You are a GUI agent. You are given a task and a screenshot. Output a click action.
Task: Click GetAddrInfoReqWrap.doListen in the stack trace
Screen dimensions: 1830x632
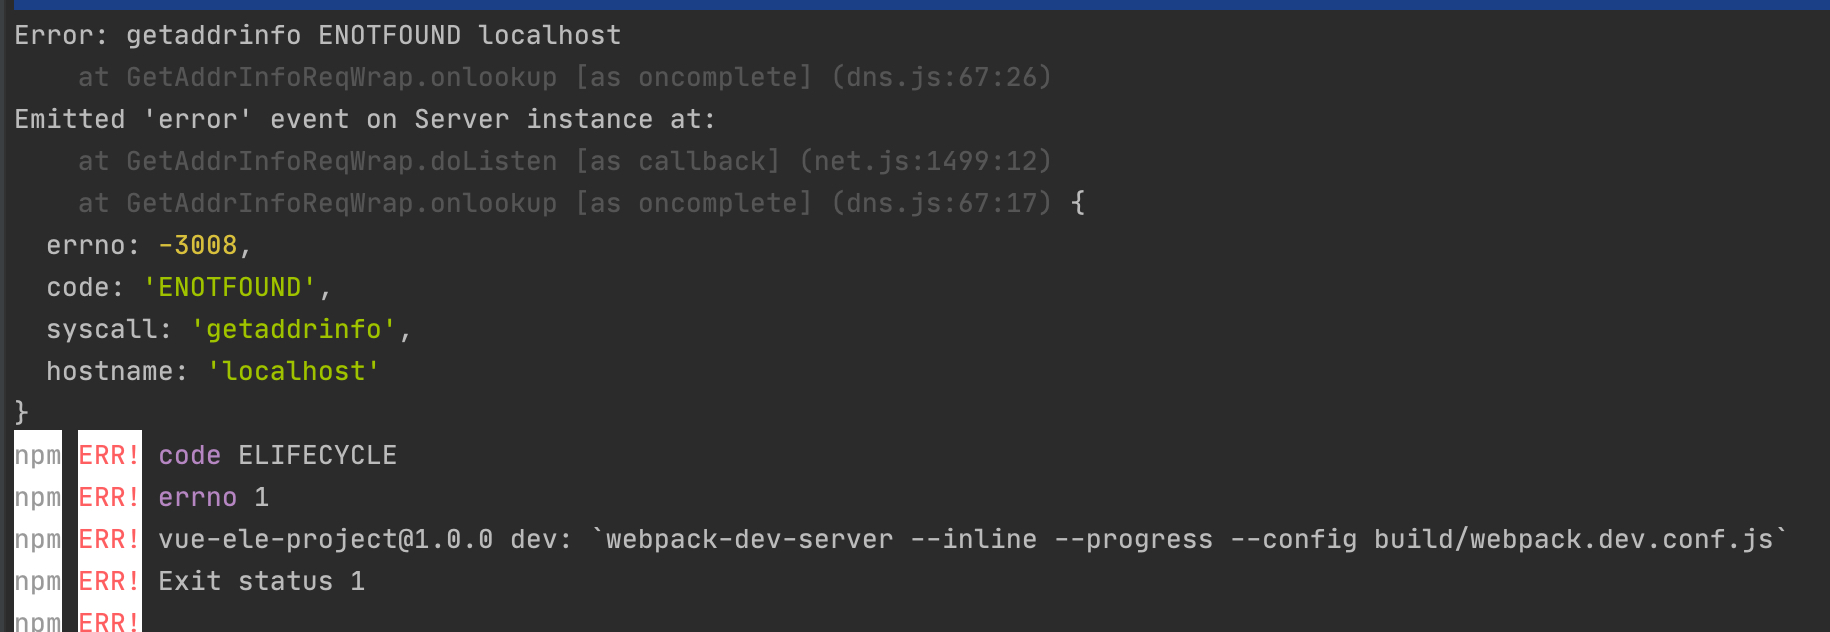pos(341,161)
